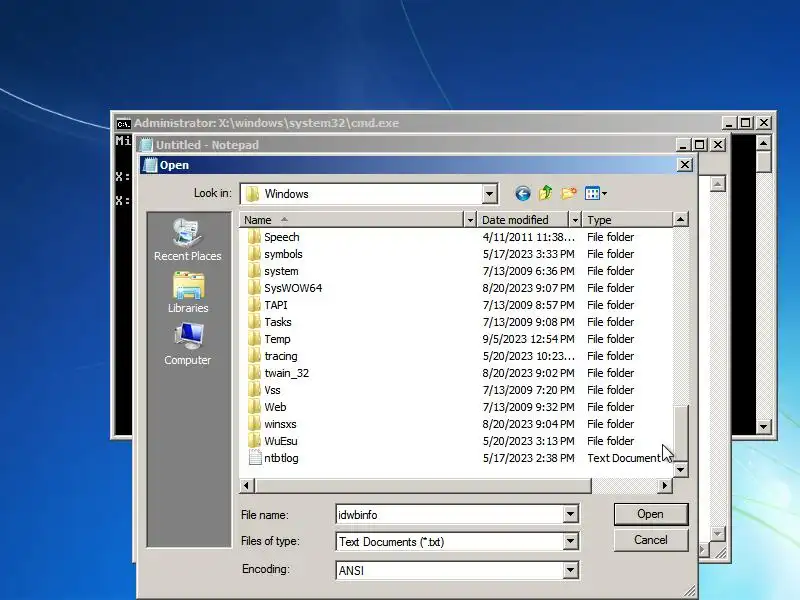Go back to last folder visited

tap(522, 193)
